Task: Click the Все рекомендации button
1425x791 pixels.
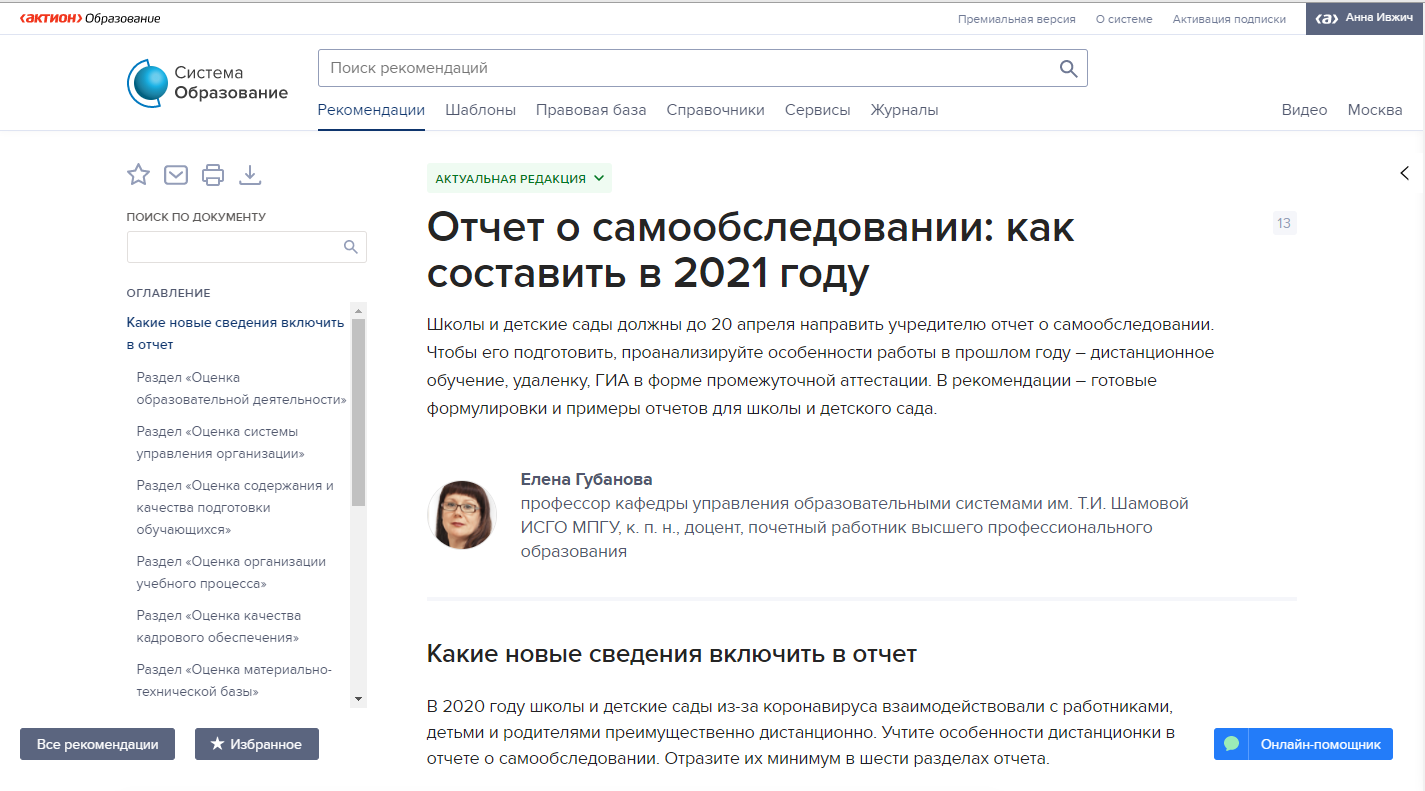Action: click(x=97, y=744)
